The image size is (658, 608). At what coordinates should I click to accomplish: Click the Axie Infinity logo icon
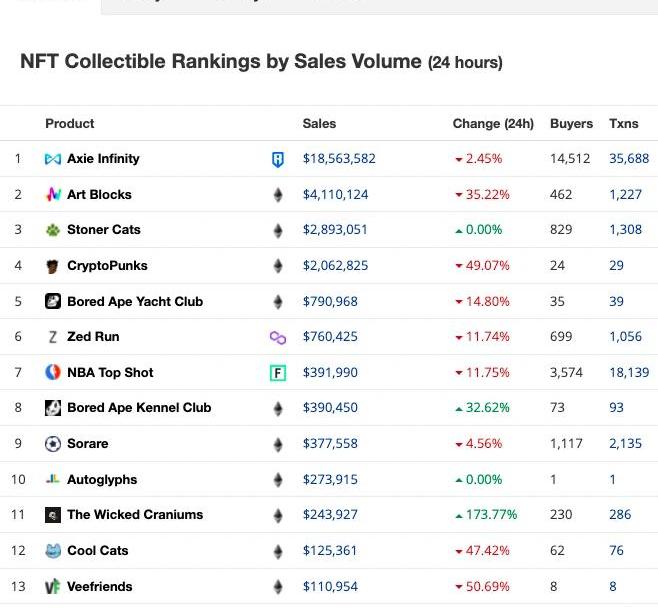coord(53,159)
